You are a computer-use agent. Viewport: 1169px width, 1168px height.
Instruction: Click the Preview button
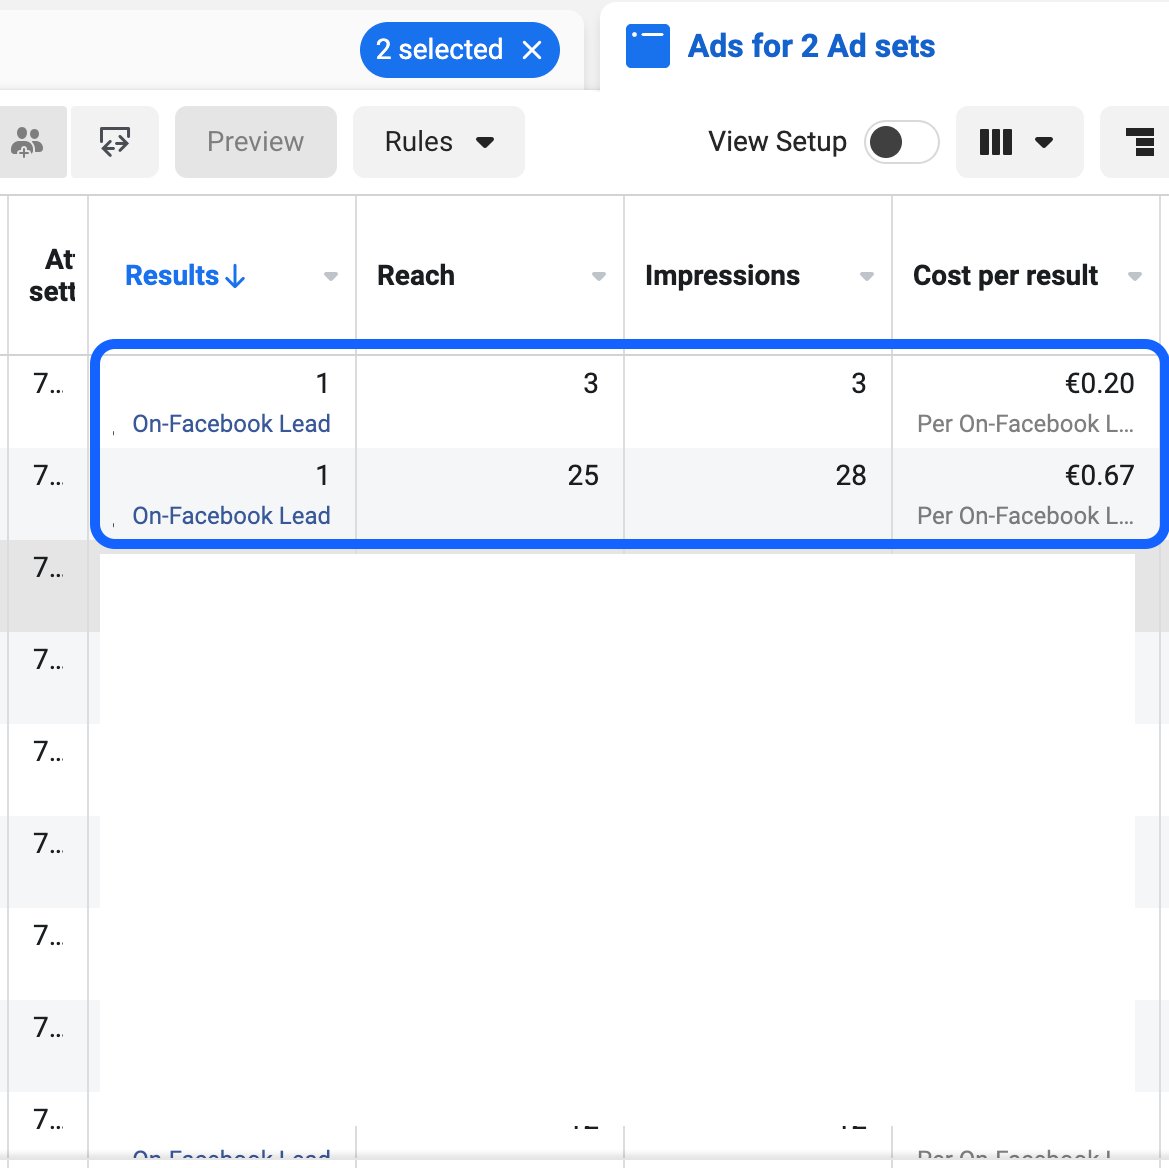coord(256,142)
